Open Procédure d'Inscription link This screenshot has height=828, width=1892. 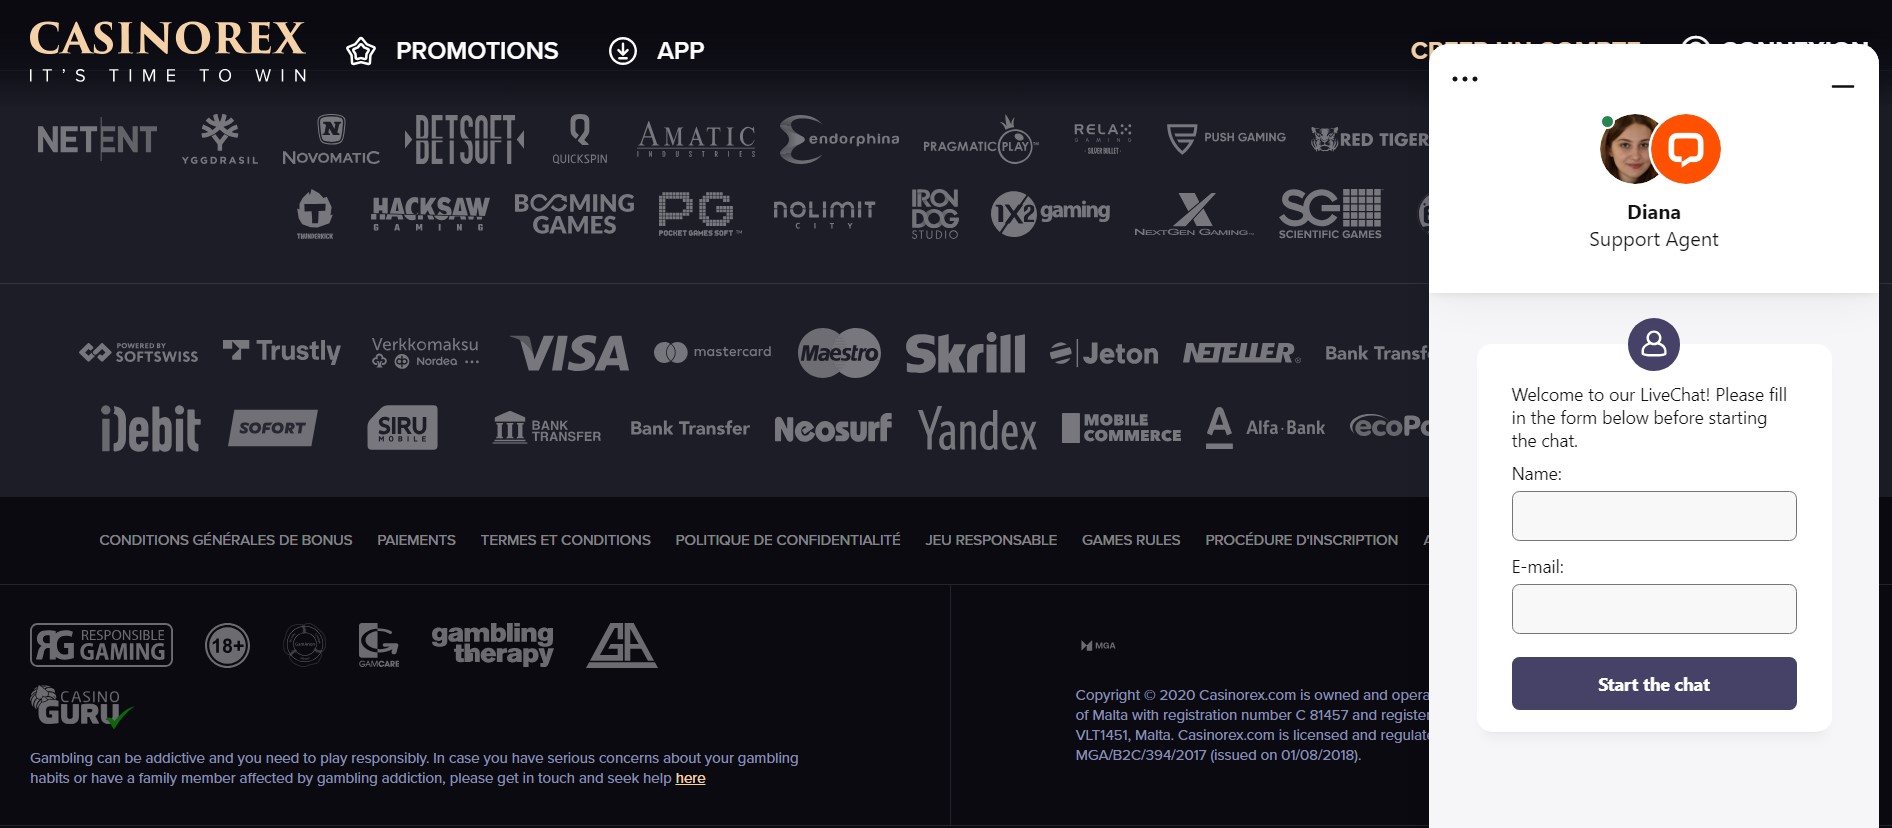pos(1302,540)
